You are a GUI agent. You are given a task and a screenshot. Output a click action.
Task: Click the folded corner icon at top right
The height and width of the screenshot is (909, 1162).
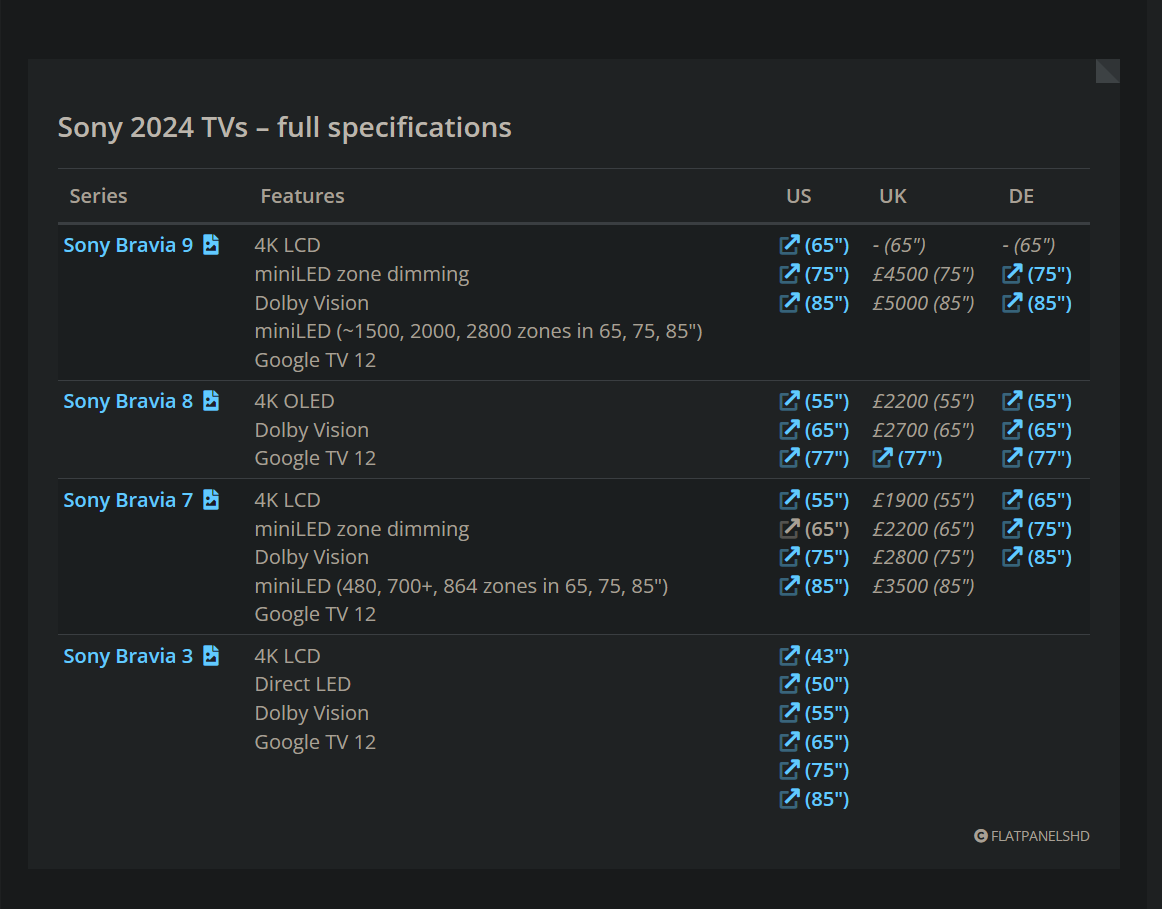[1108, 71]
